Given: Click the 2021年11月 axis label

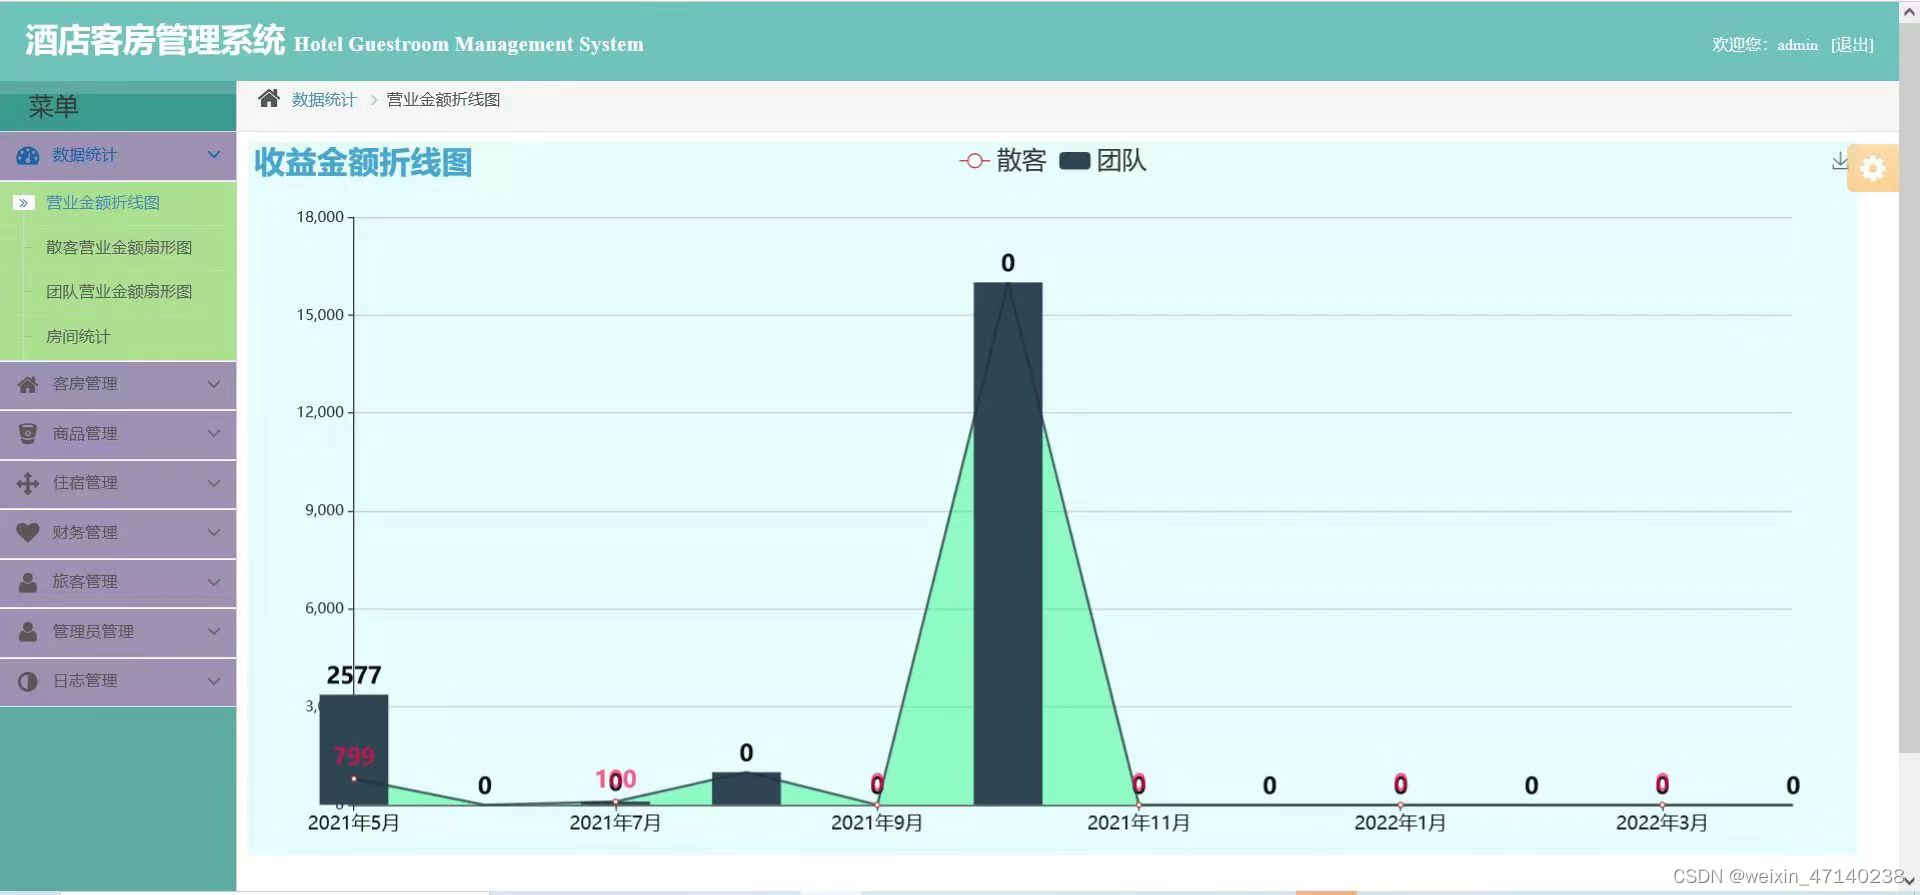Looking at the screenshot, I should coord(1139,823).
